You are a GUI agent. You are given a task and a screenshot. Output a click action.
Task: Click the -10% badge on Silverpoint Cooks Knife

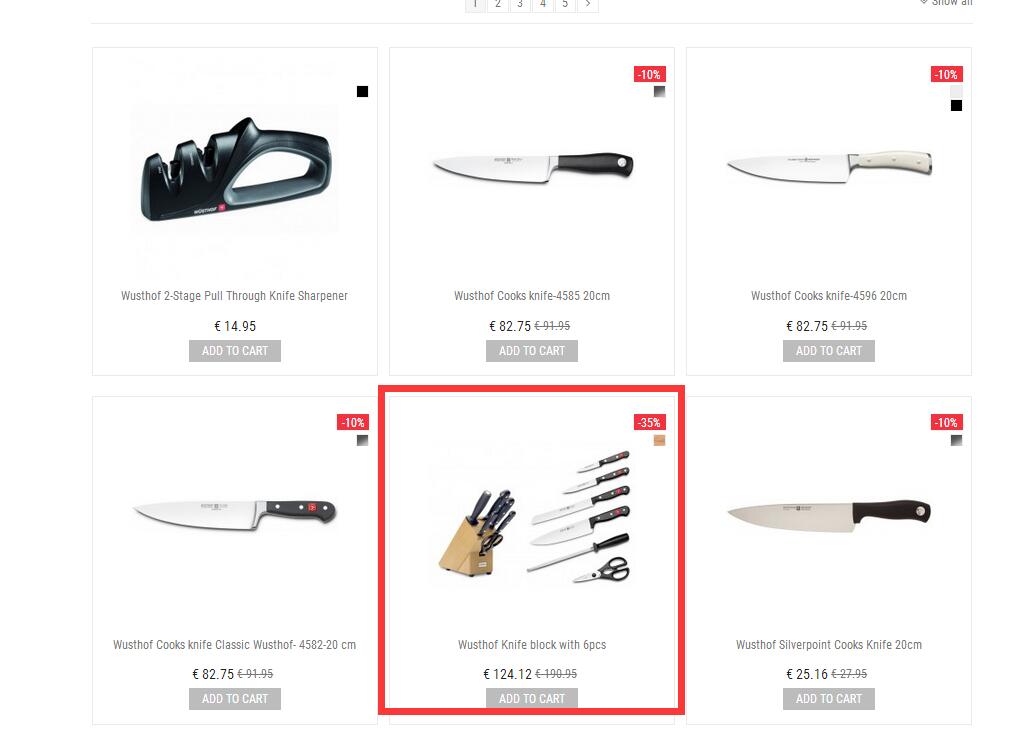tap(946, 422)
